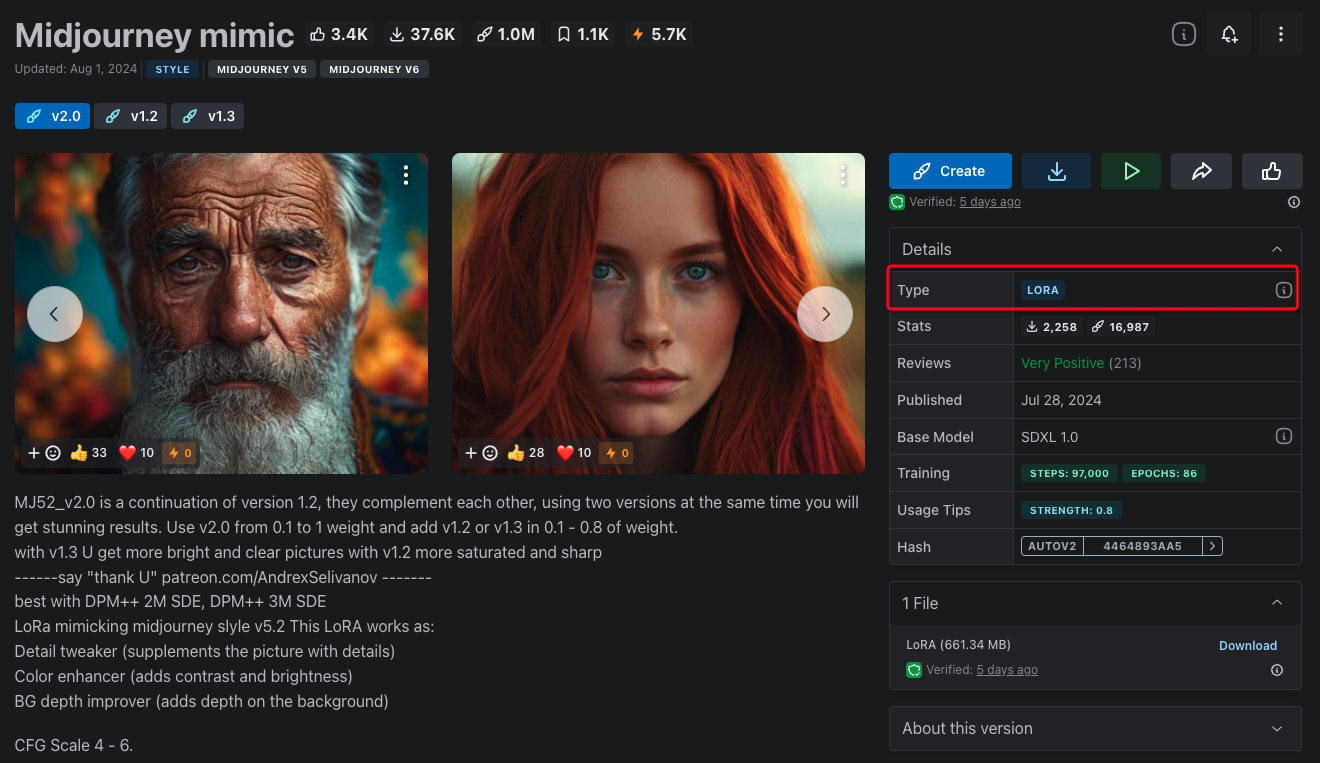
Task: Open the three-dot page options menu
Action: pyautogui.click(x=1281, y=35)
